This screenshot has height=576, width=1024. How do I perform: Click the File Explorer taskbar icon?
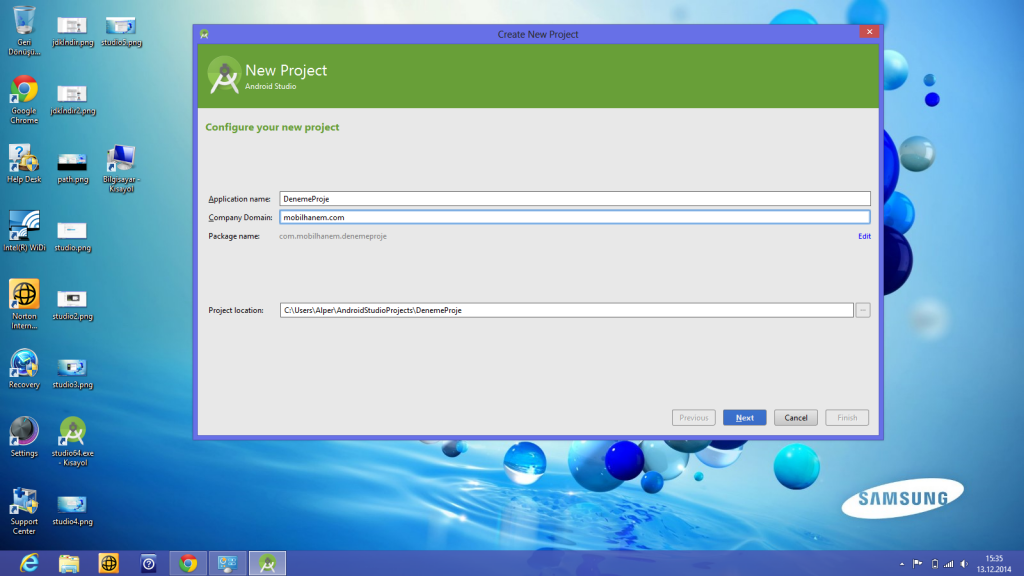tap(69, 563)
